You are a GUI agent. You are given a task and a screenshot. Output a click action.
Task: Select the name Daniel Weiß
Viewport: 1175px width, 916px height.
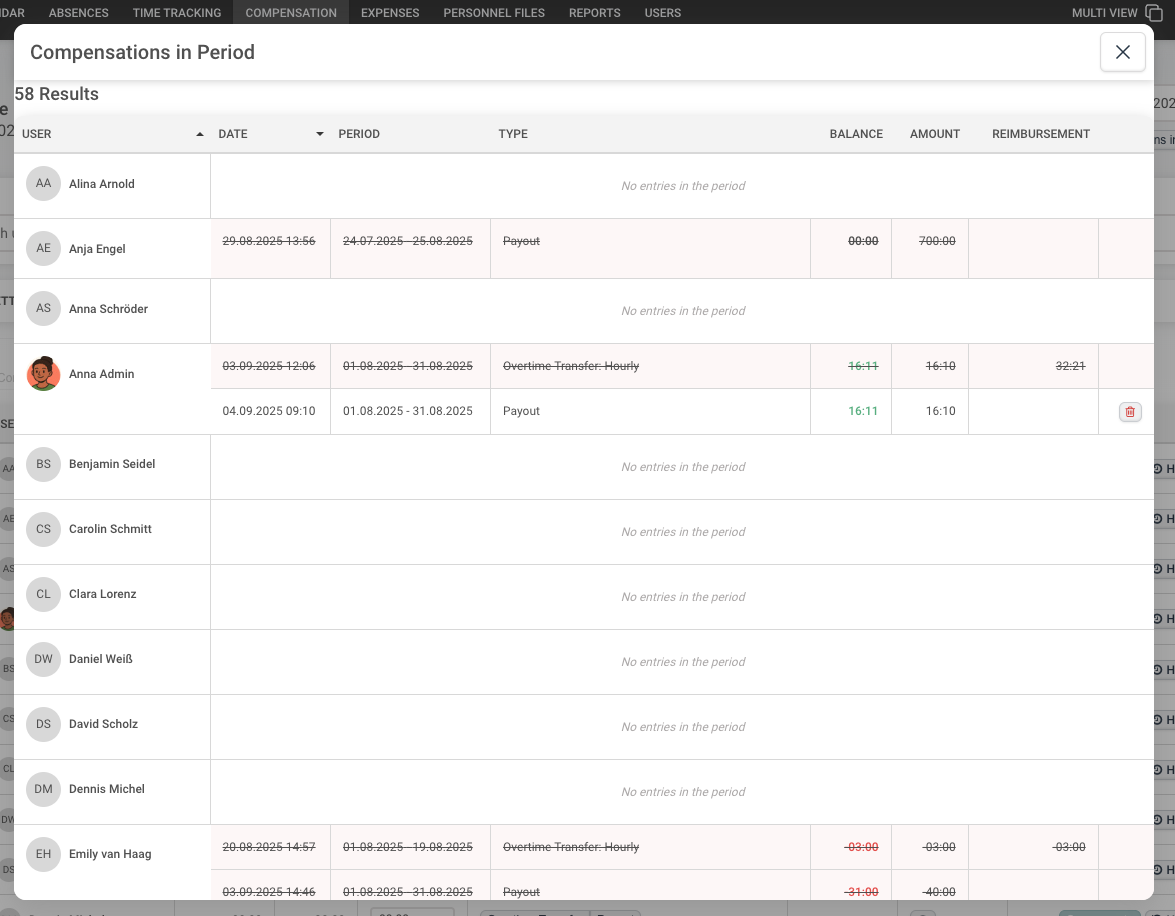100,659
